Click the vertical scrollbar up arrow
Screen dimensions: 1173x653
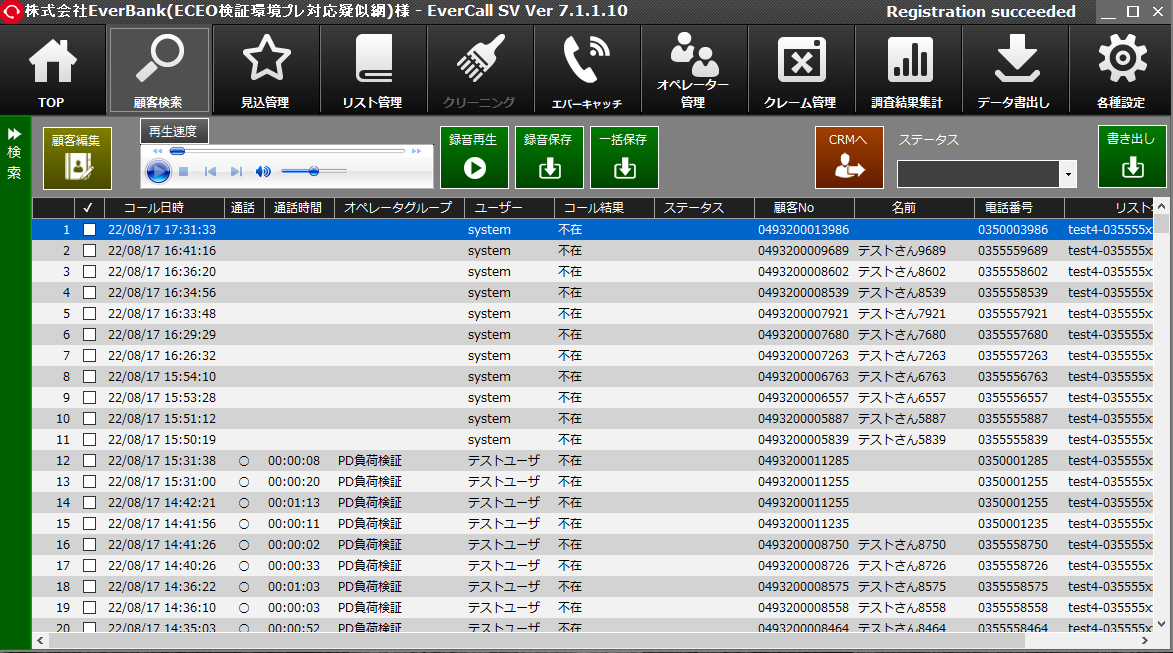coord(1161,206)
